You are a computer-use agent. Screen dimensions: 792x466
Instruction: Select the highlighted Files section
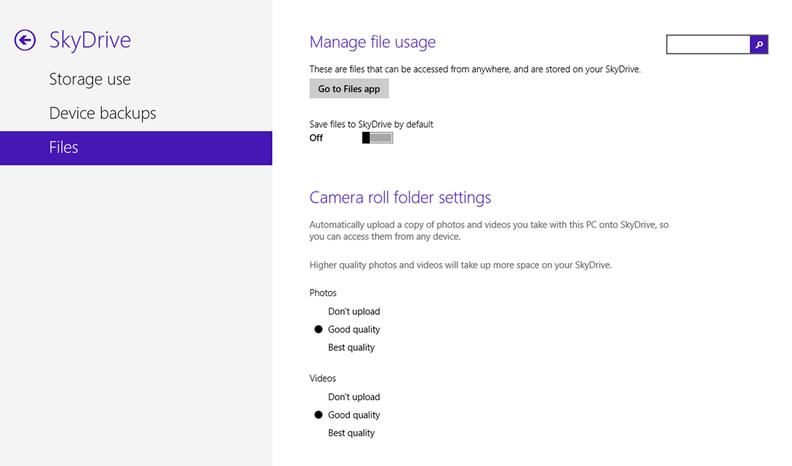[136, 148]
